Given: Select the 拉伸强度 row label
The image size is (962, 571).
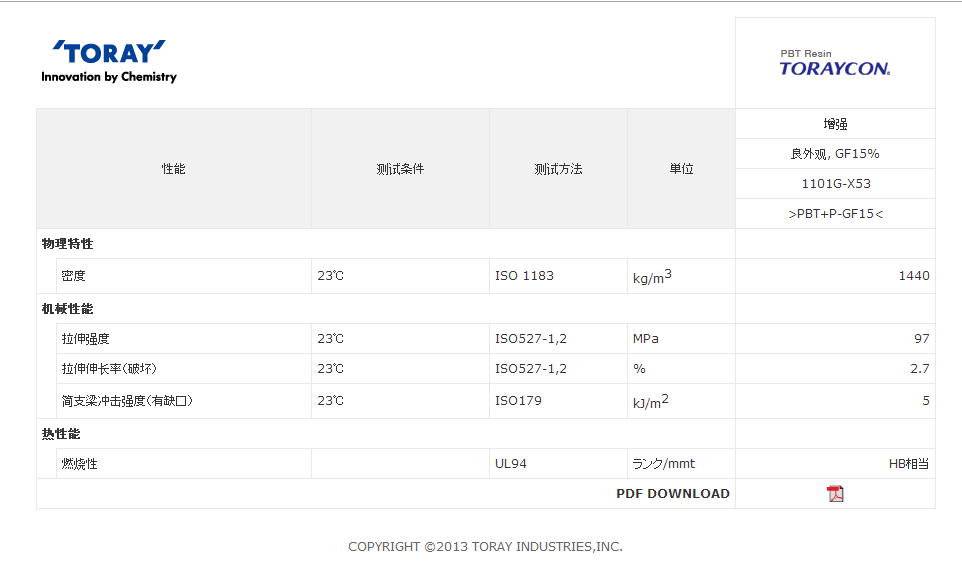Looking at the screenshot, I should 86,339.
